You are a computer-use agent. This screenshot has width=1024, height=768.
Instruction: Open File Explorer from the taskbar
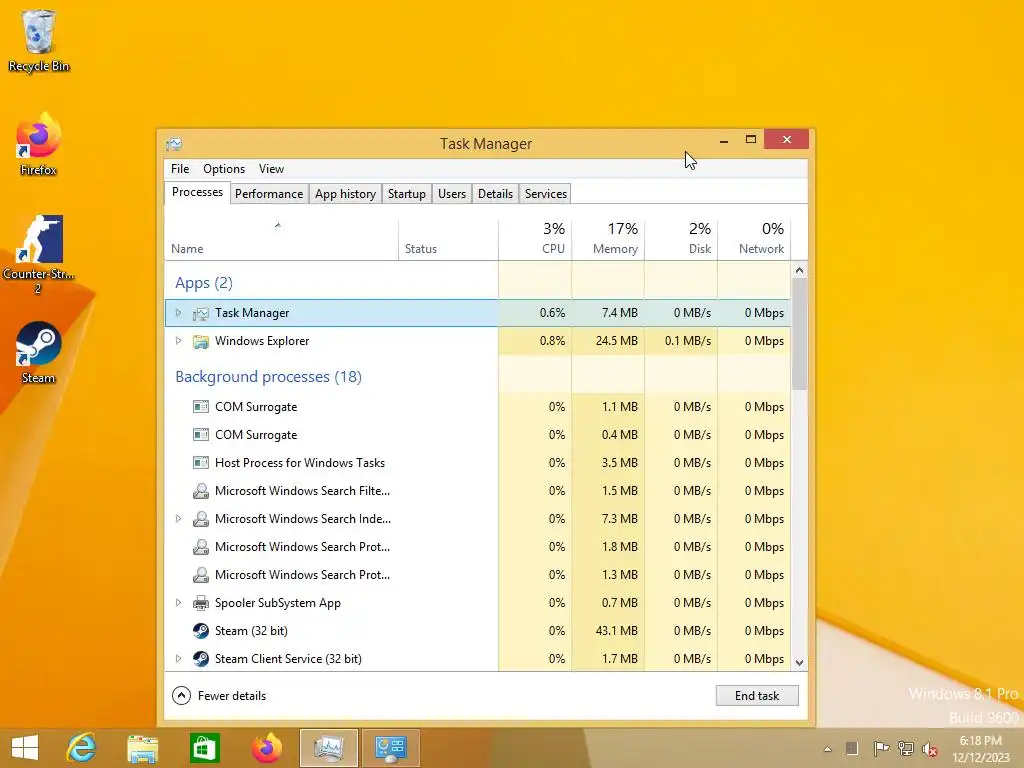(x=142, y=748)
